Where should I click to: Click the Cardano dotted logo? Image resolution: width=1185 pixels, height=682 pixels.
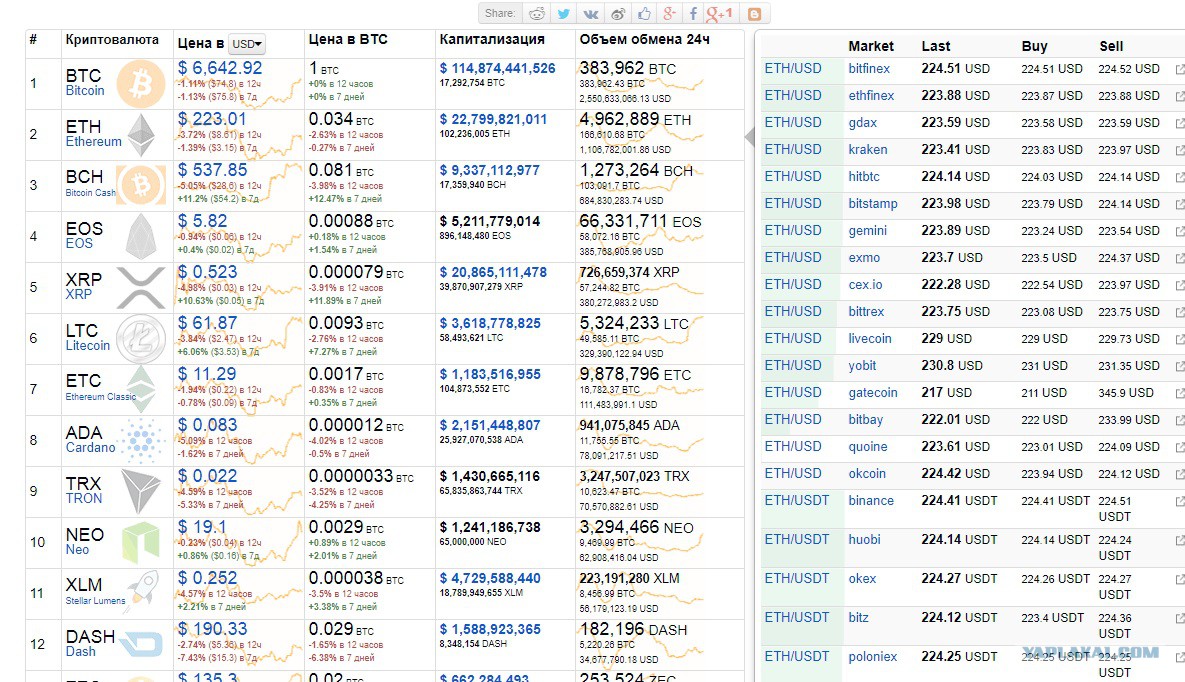coord(141,440)
